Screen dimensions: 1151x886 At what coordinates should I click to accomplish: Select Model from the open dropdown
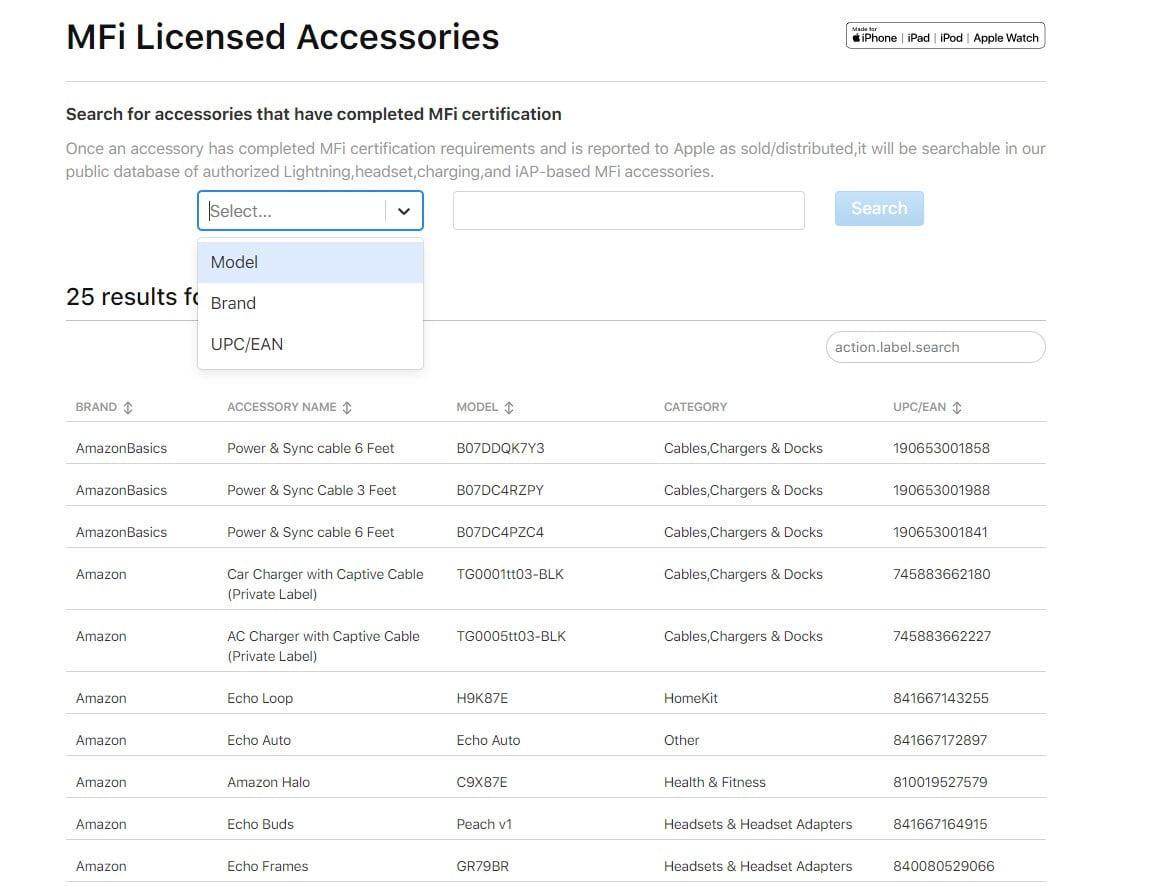(233, 262)
